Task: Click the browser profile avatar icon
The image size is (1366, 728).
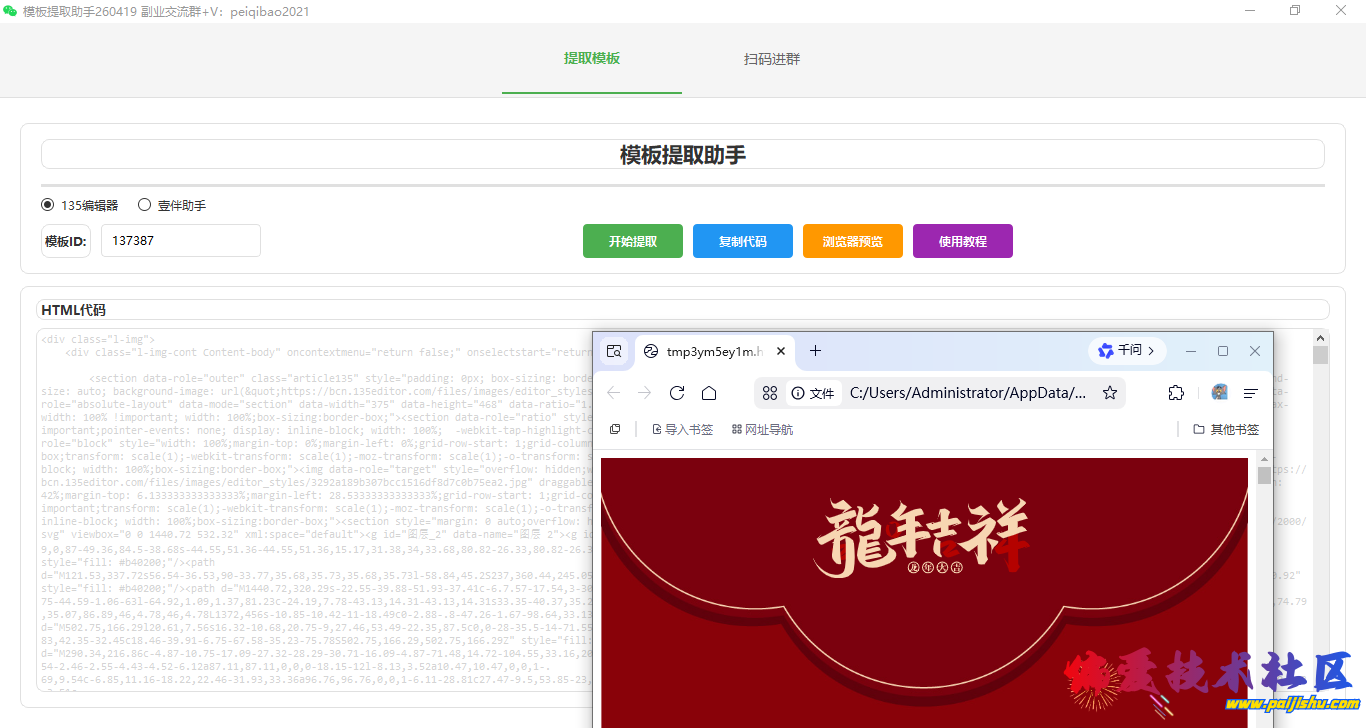Action: pos(1219,393)
